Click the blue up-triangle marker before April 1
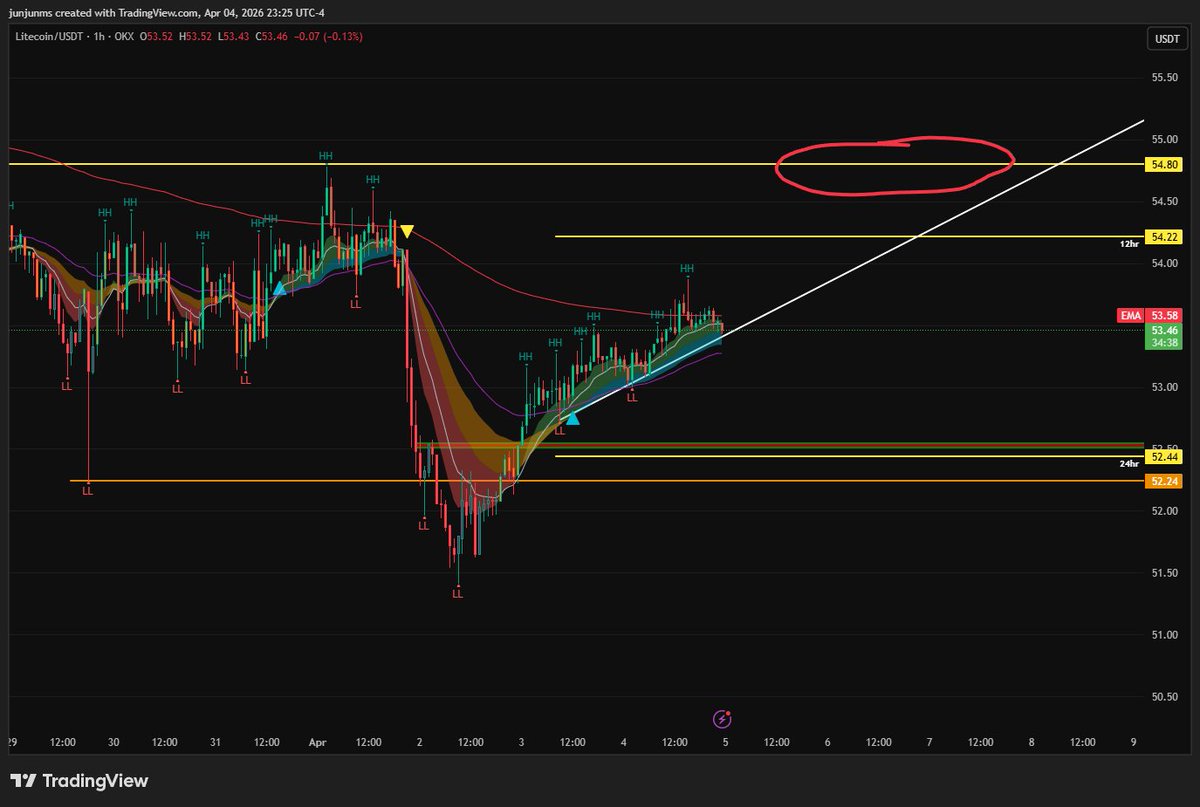1200x807 pixels. click(x=280, y=288)
